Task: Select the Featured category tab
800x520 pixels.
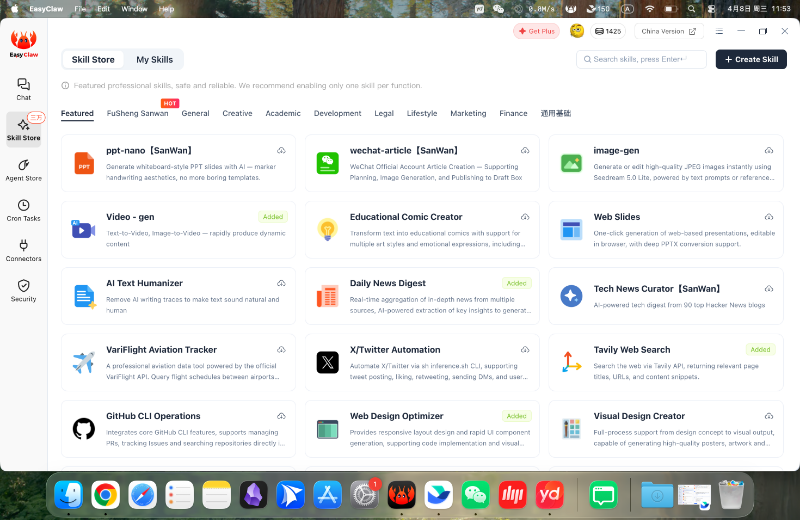Action: [77, 113]
